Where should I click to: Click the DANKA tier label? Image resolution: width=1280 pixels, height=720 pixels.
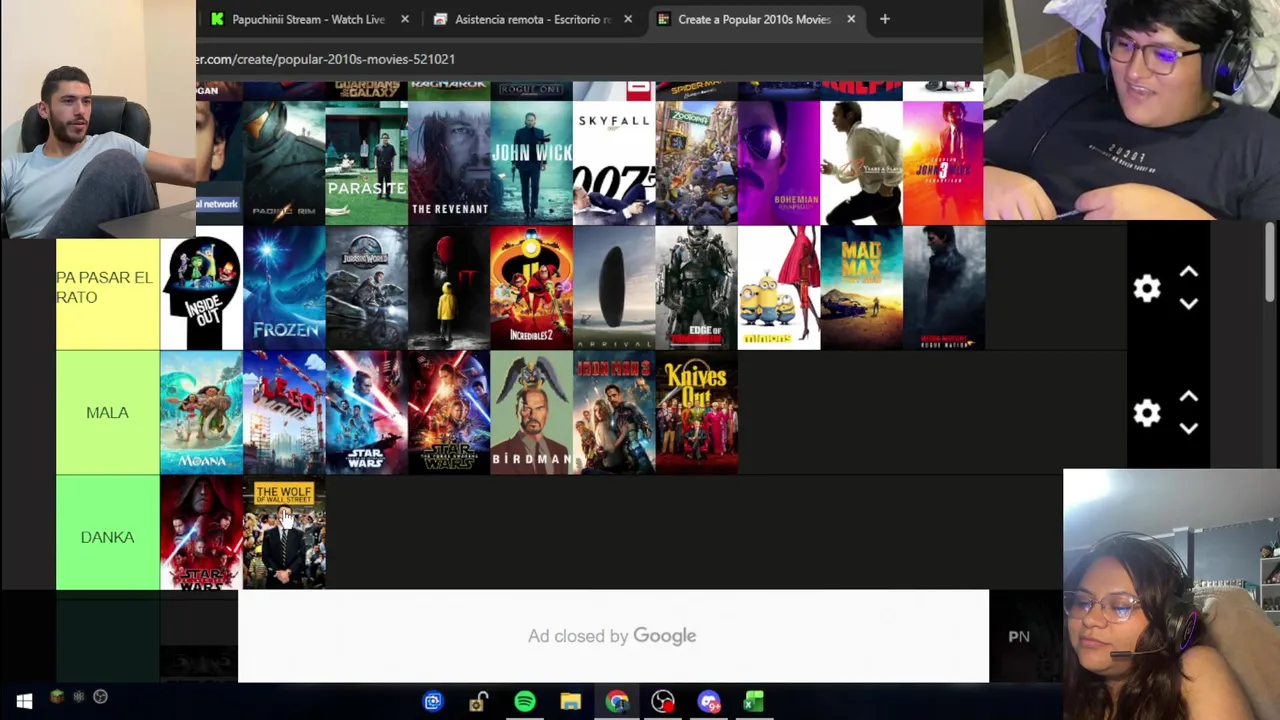[107, 535]
